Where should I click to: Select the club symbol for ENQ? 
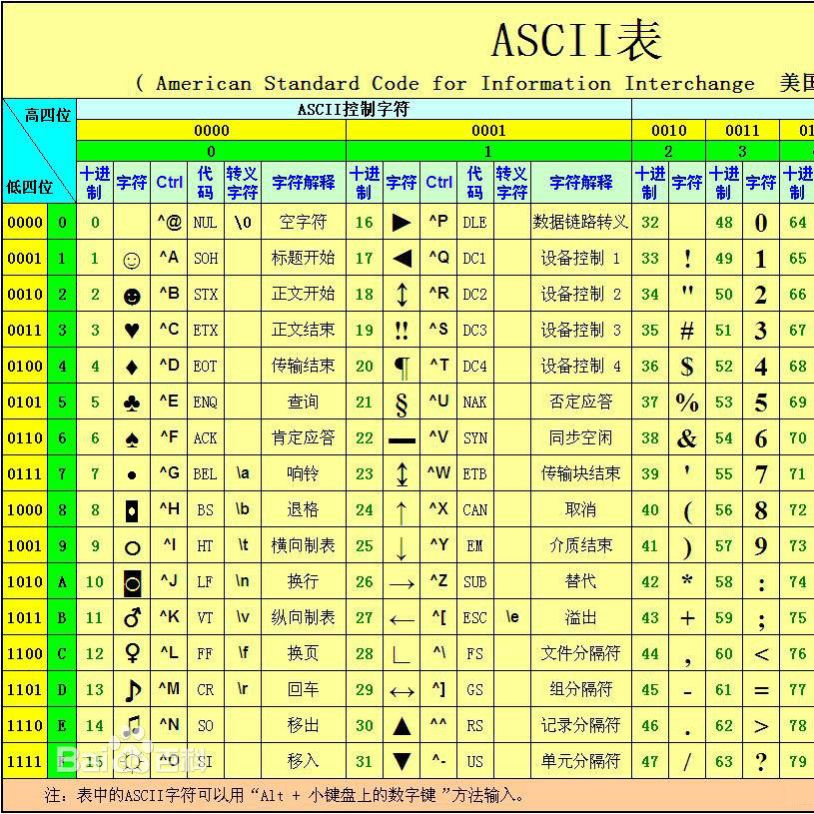tap(131, 402)
